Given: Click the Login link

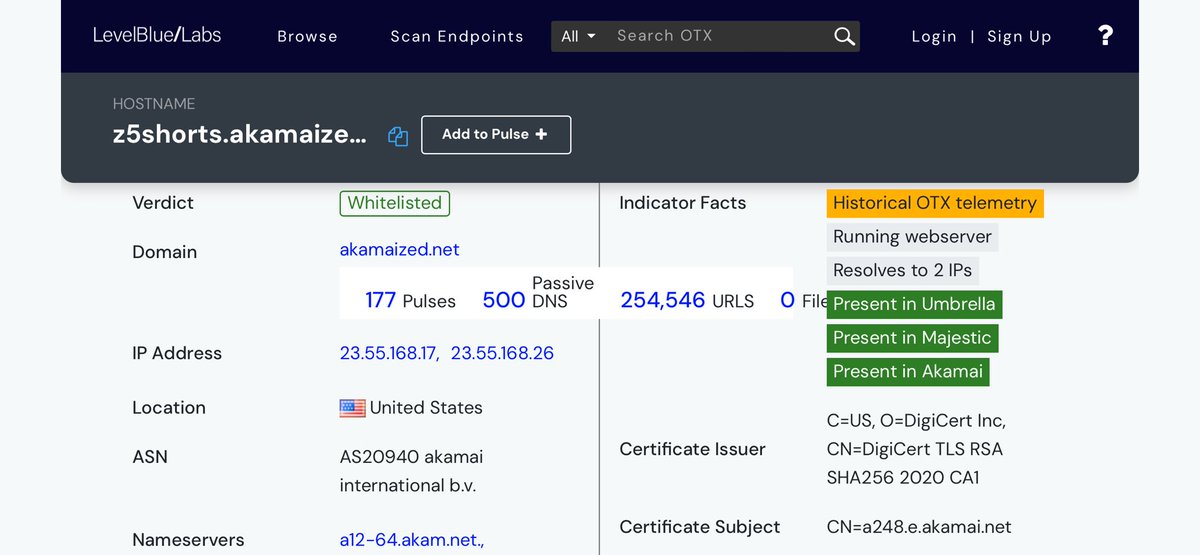Looking at the screenshot, I should tap(934, 36).
